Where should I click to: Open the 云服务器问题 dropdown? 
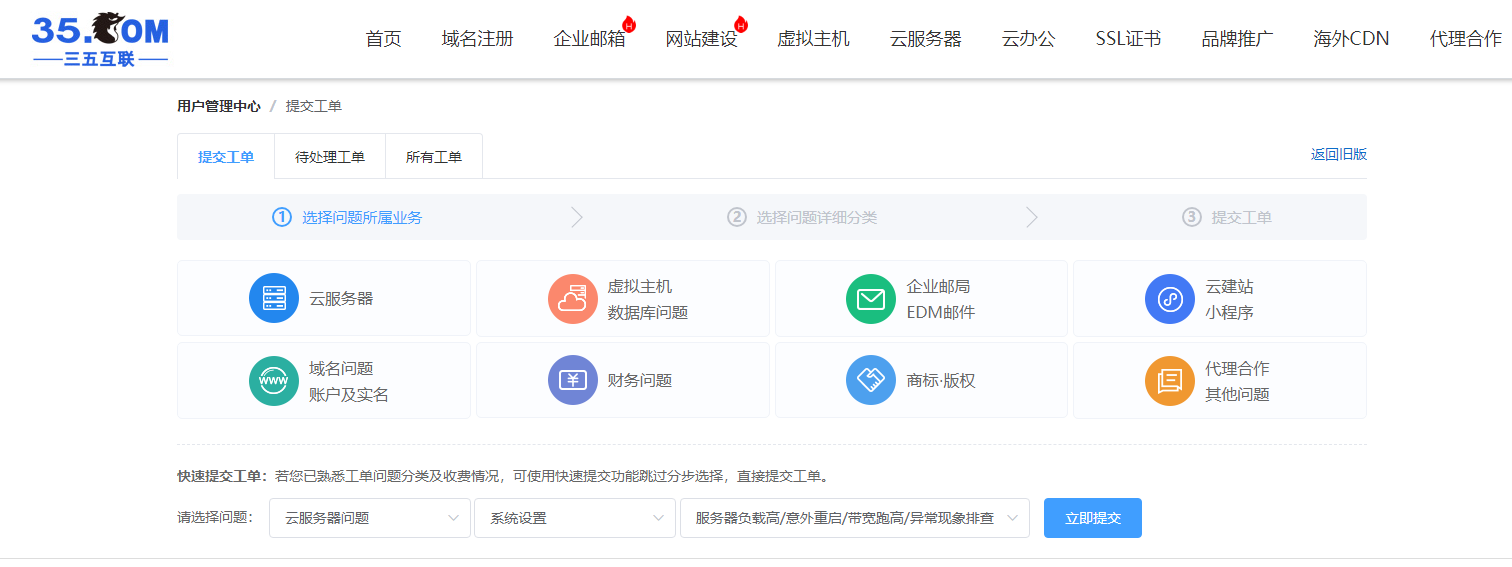pos(369,518)
